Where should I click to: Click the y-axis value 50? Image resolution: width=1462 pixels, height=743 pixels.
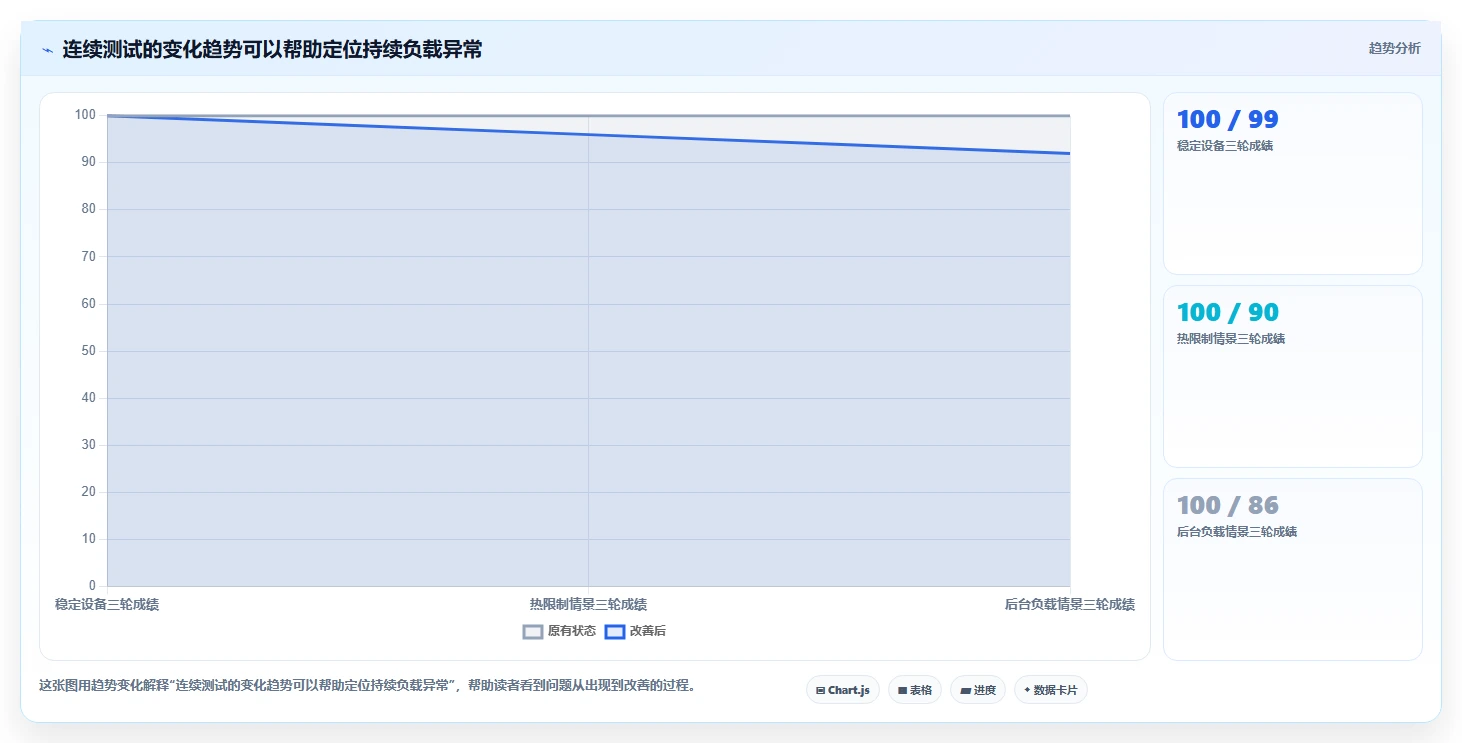pyautogui.click(x=88, y=351)
